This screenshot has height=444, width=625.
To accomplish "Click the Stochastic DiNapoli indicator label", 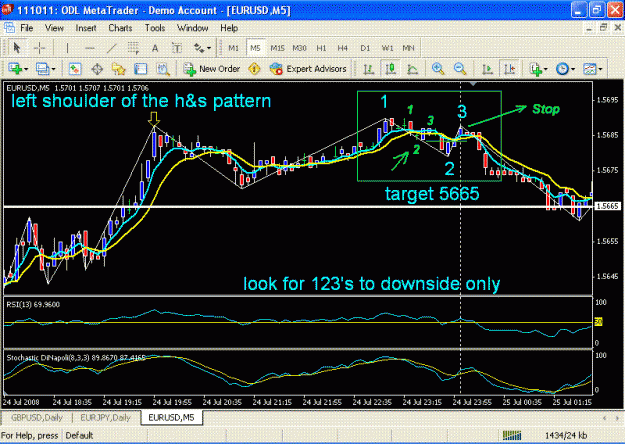I will [x=76, y=358].
